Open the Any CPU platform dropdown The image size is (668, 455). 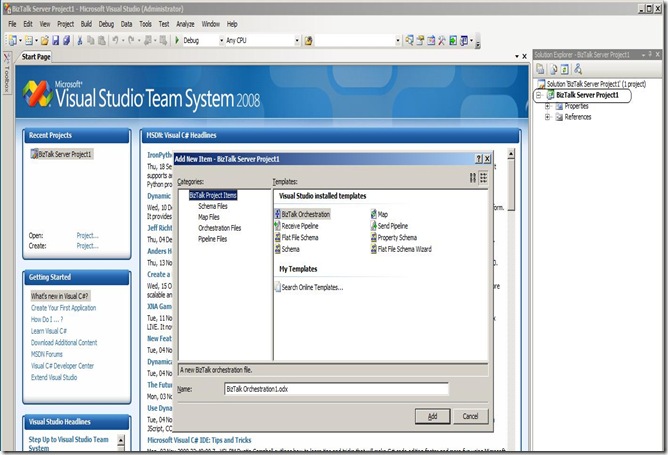pos(297,40)
